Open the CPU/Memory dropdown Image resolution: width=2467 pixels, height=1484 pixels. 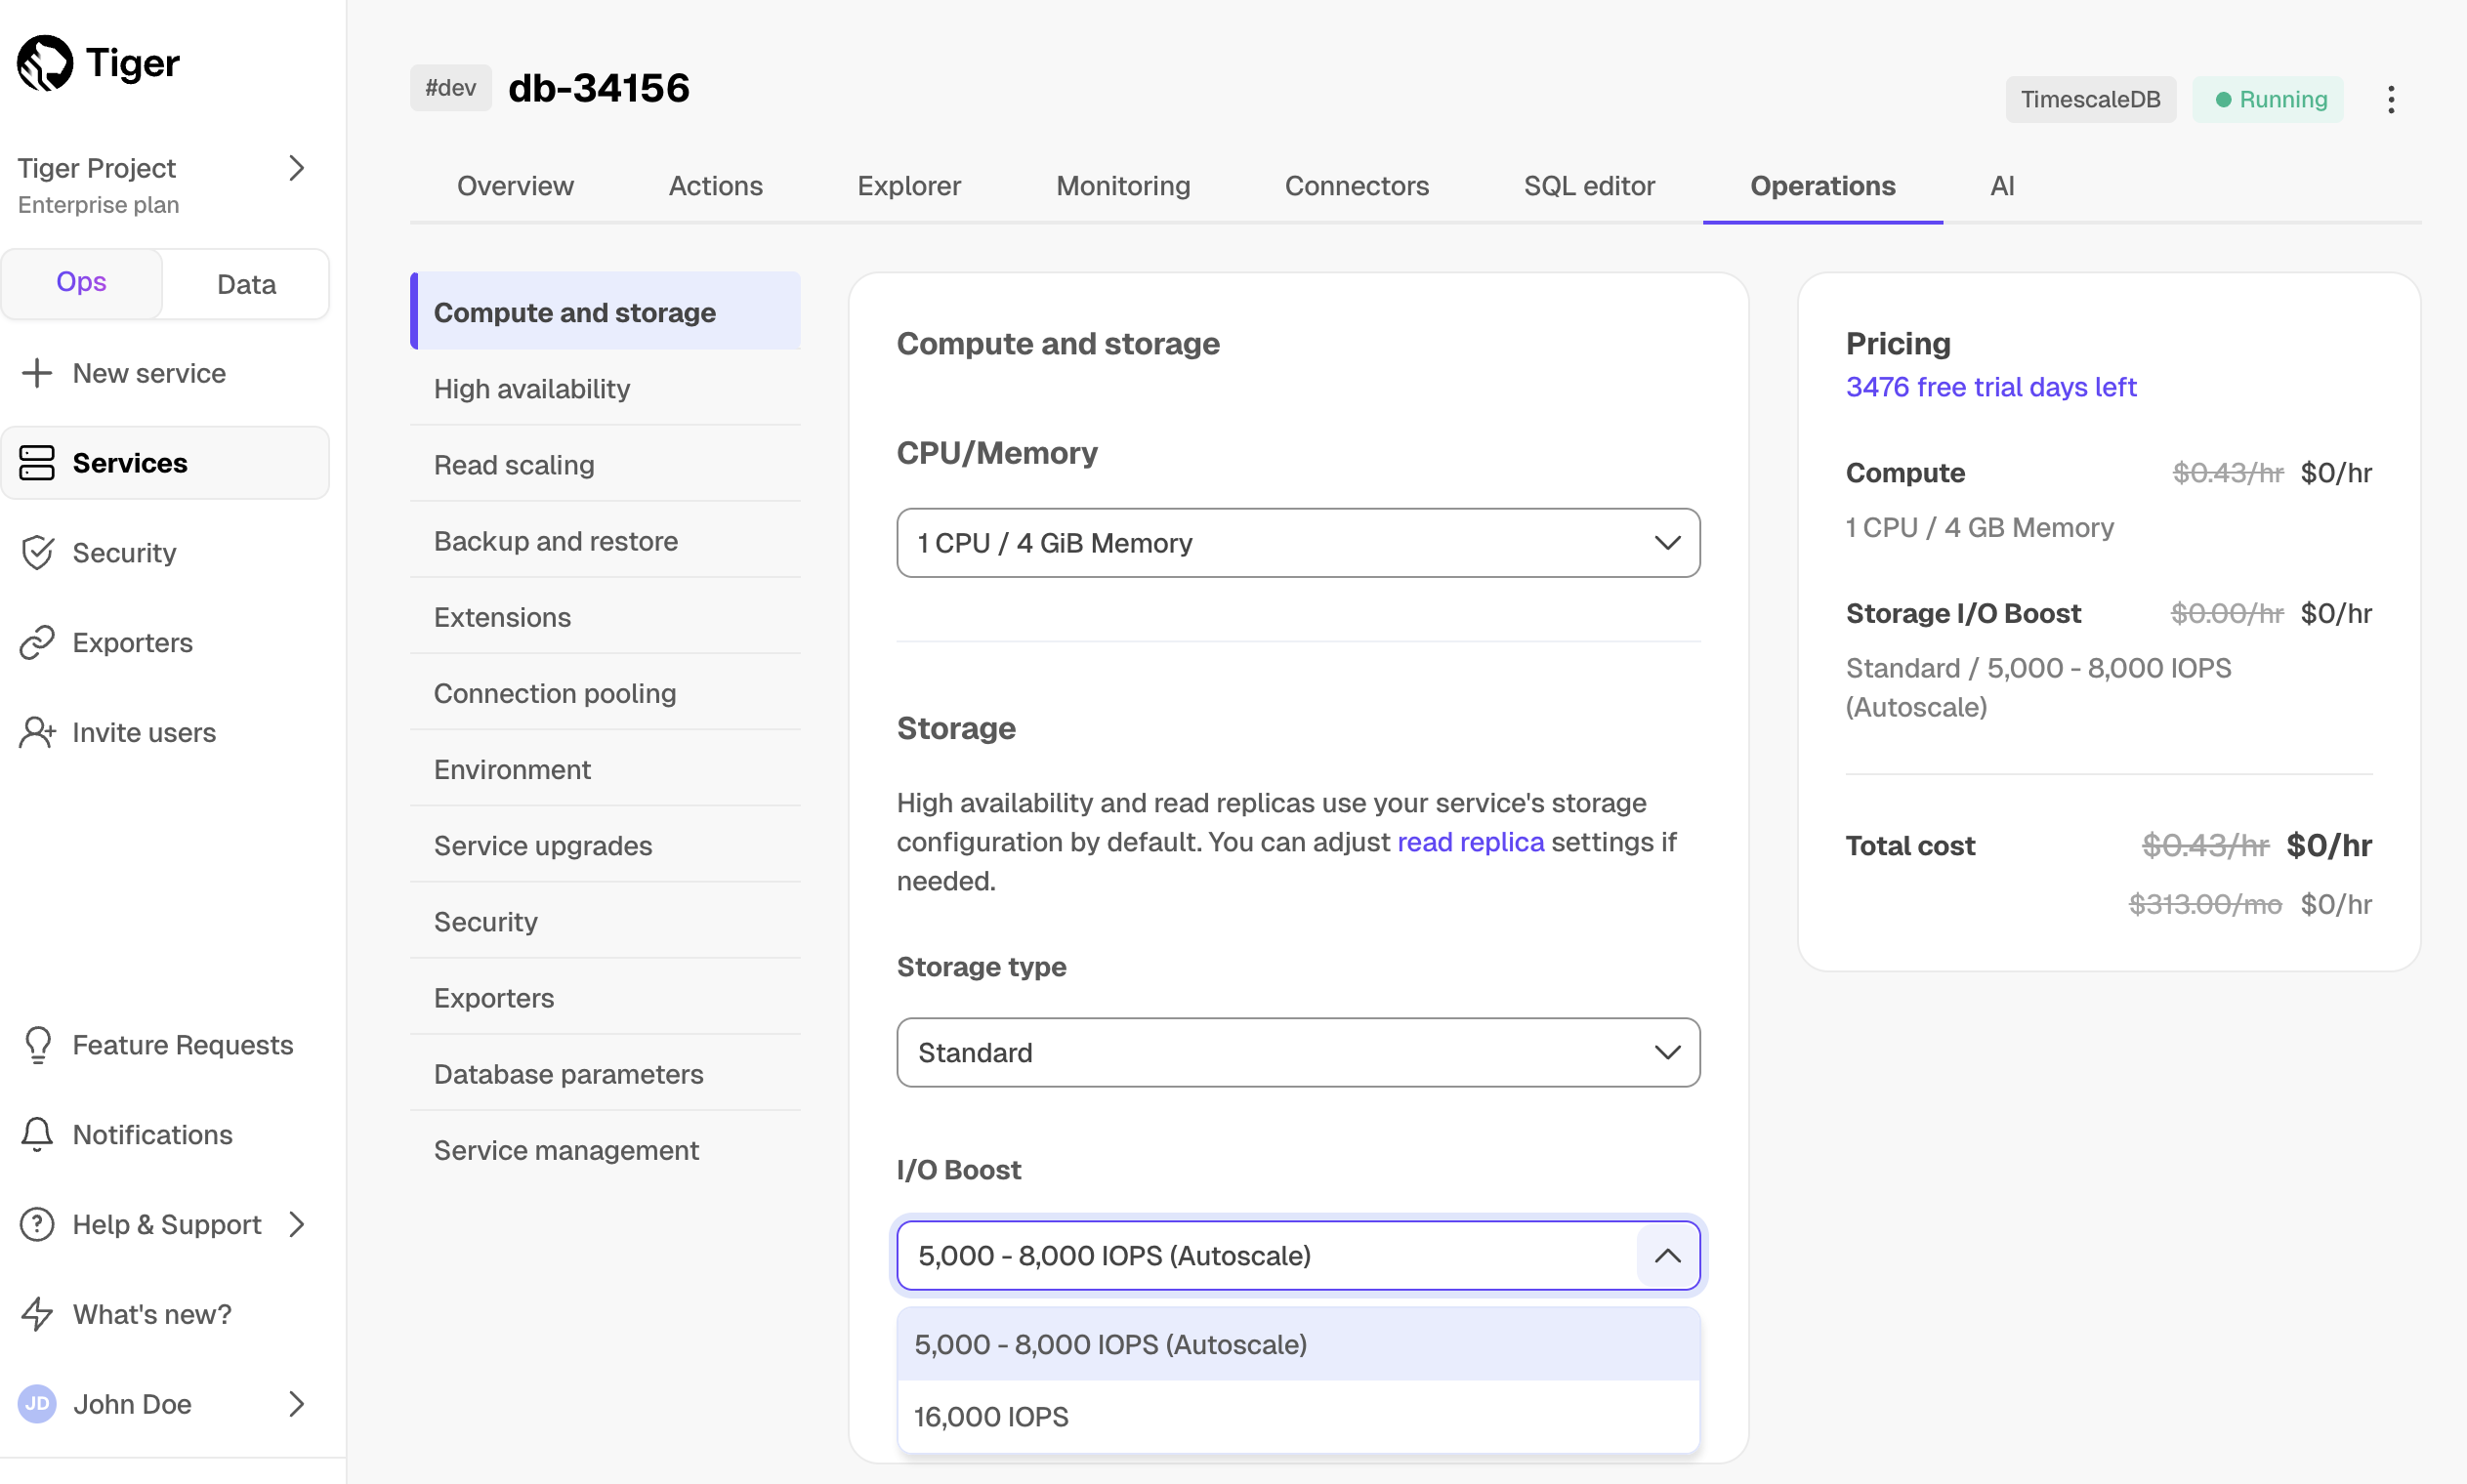pos(1297,543)
